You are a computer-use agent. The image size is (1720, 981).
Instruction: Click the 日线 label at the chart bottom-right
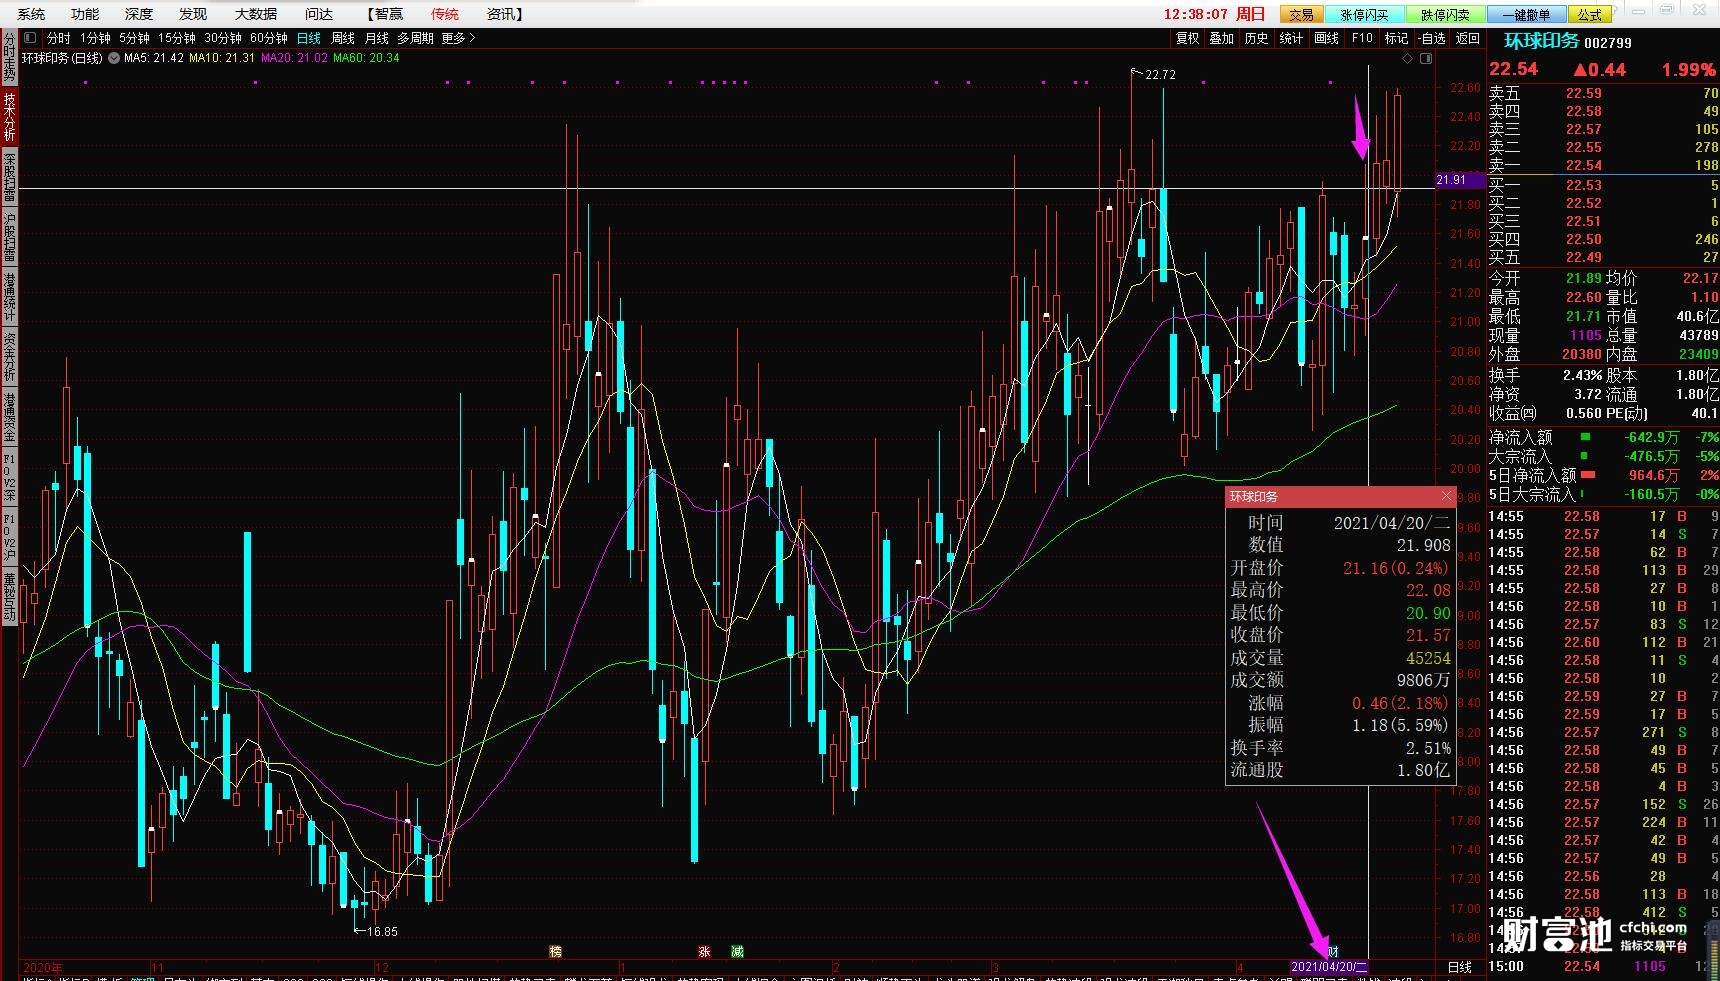click(x=1460, y=967)
